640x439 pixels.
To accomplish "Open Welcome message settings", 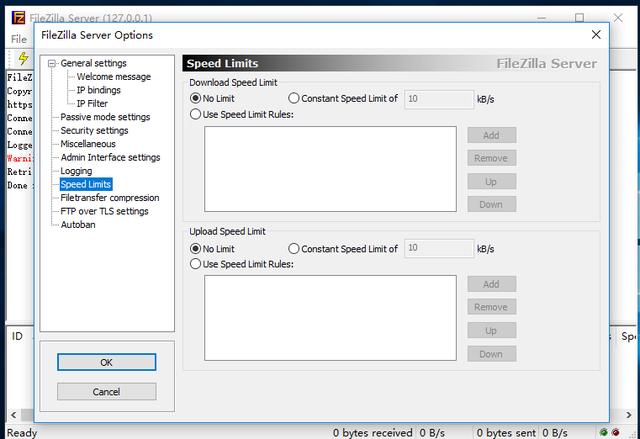I will coord(113,77).
